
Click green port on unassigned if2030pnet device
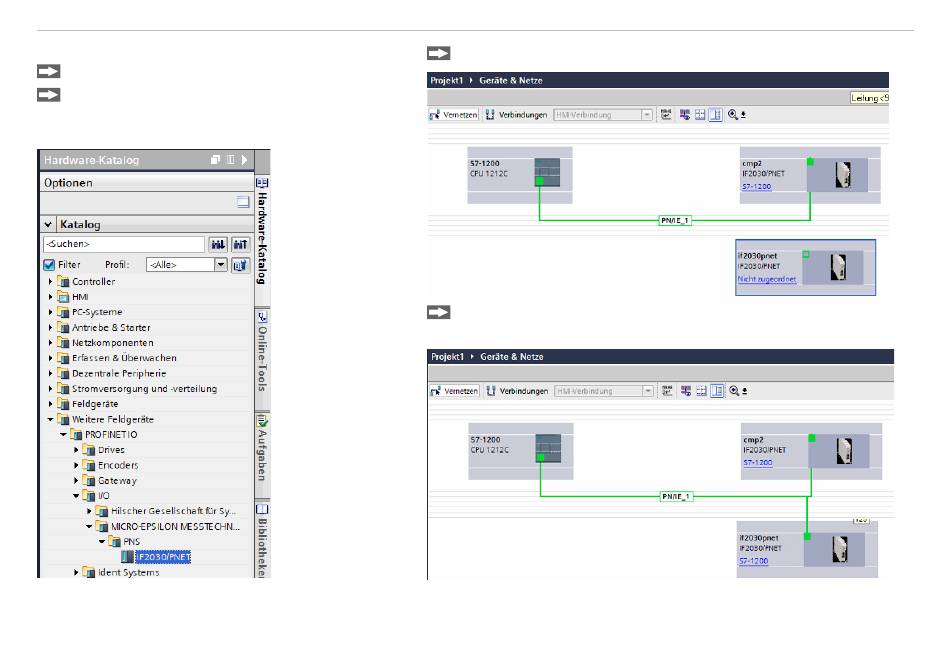coord(806,254)
